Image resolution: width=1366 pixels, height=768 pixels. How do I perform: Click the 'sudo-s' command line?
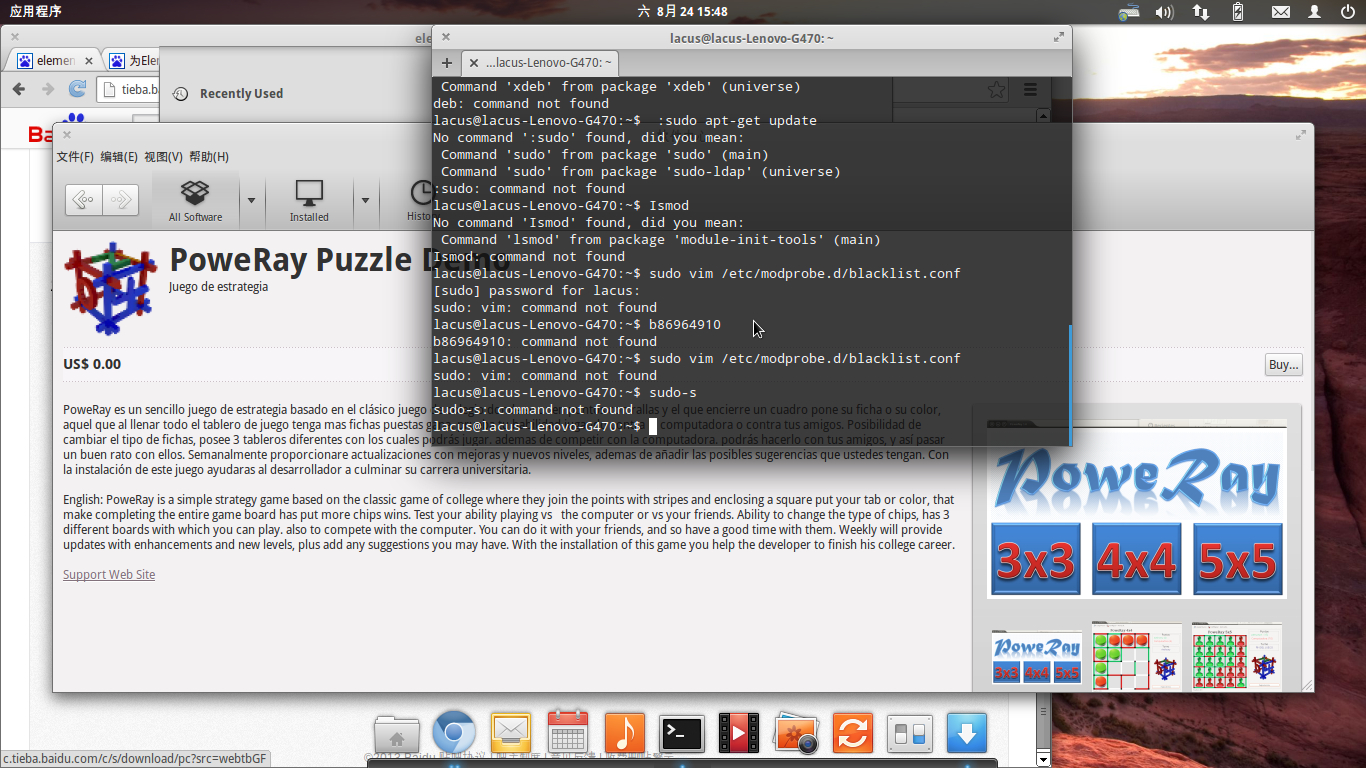point(565,393)
